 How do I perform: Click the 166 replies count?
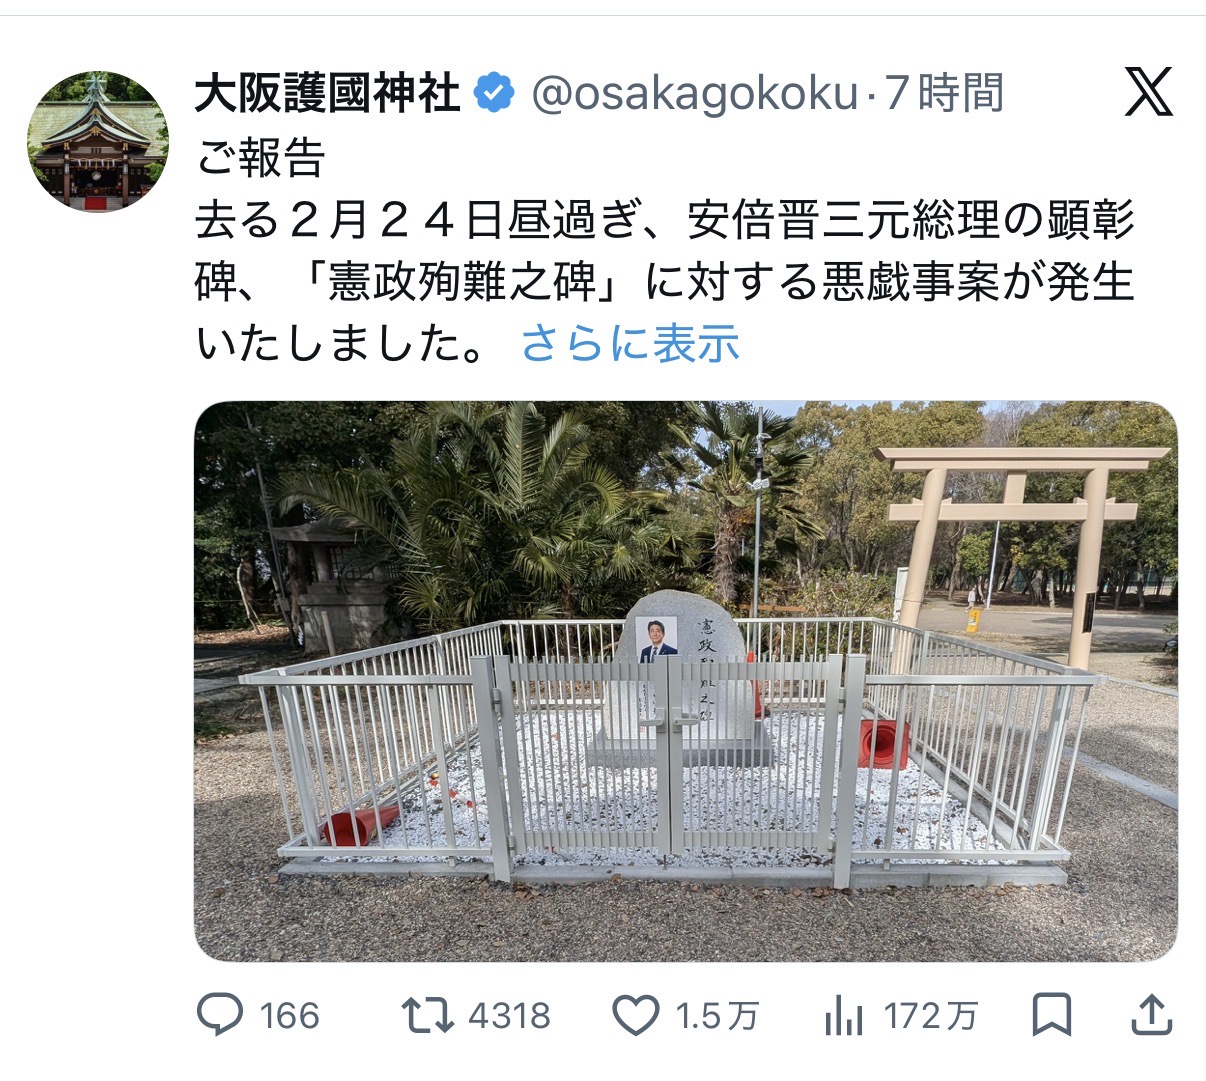(289, 1017)
